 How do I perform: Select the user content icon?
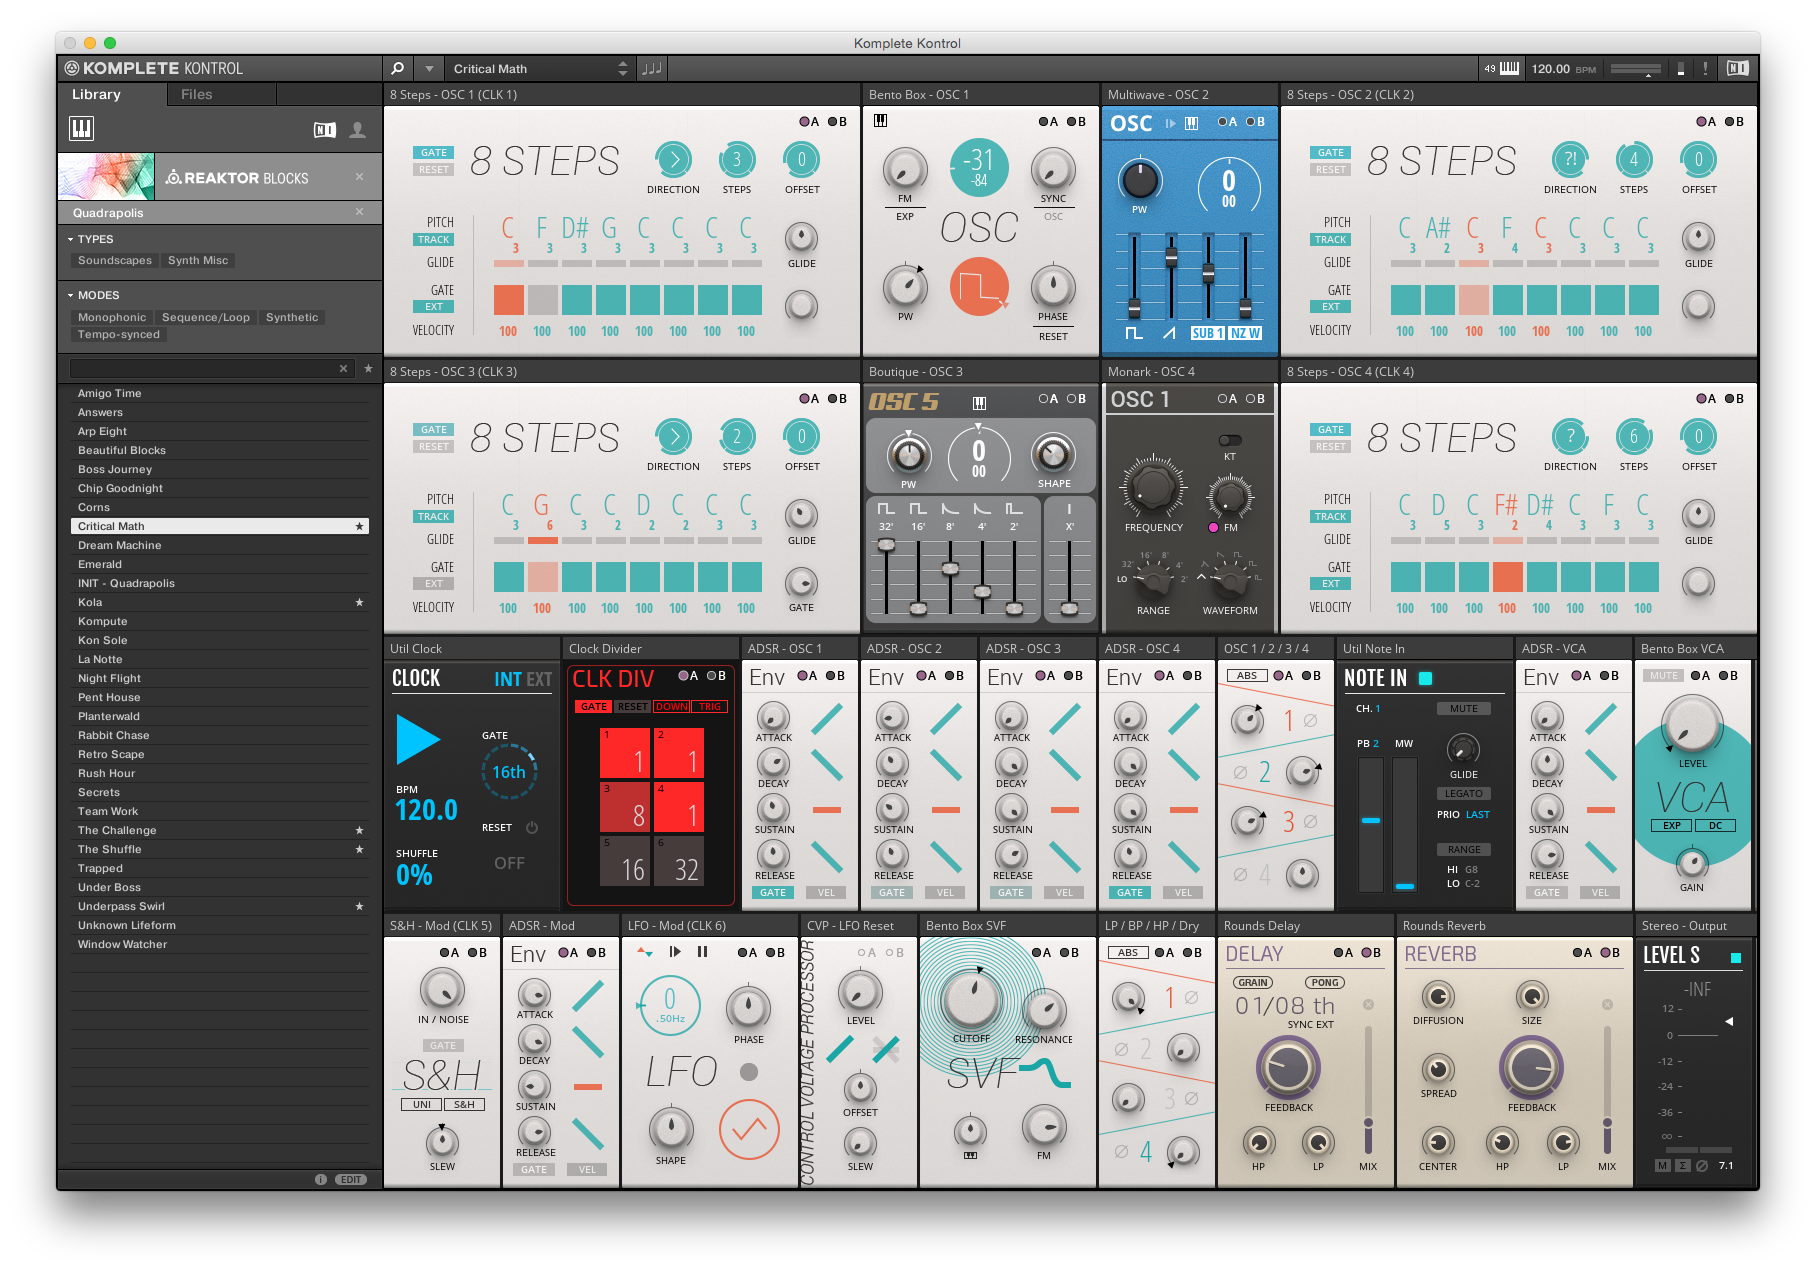(357, 130)
